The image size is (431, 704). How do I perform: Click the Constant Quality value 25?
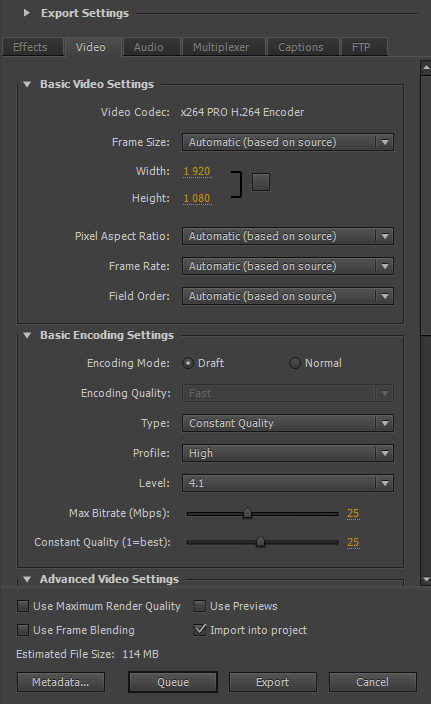tap(353, 542)
